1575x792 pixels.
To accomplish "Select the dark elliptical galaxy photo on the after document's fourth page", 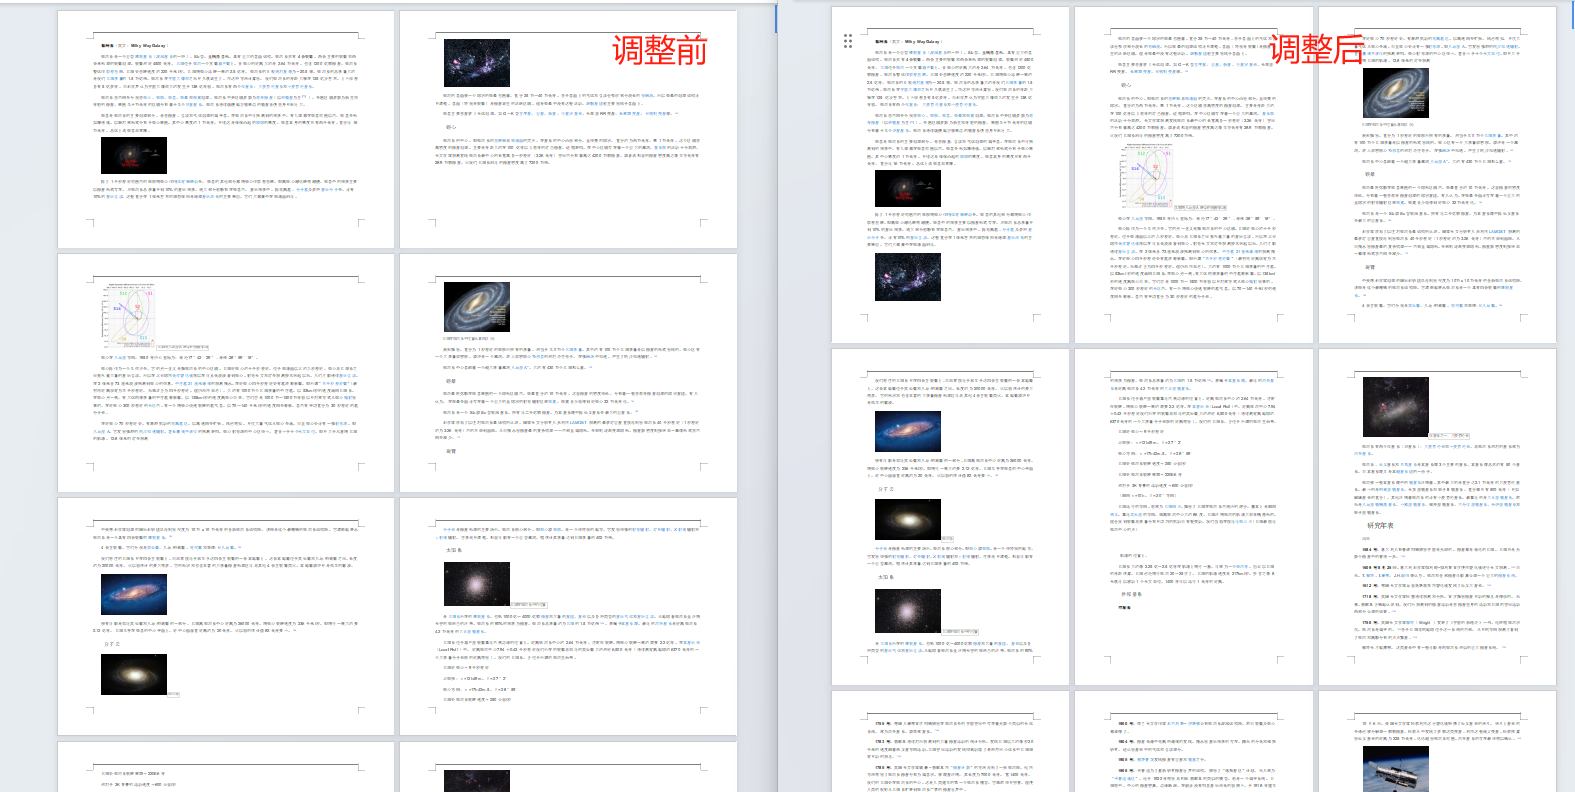I will (x=908, y=520).
